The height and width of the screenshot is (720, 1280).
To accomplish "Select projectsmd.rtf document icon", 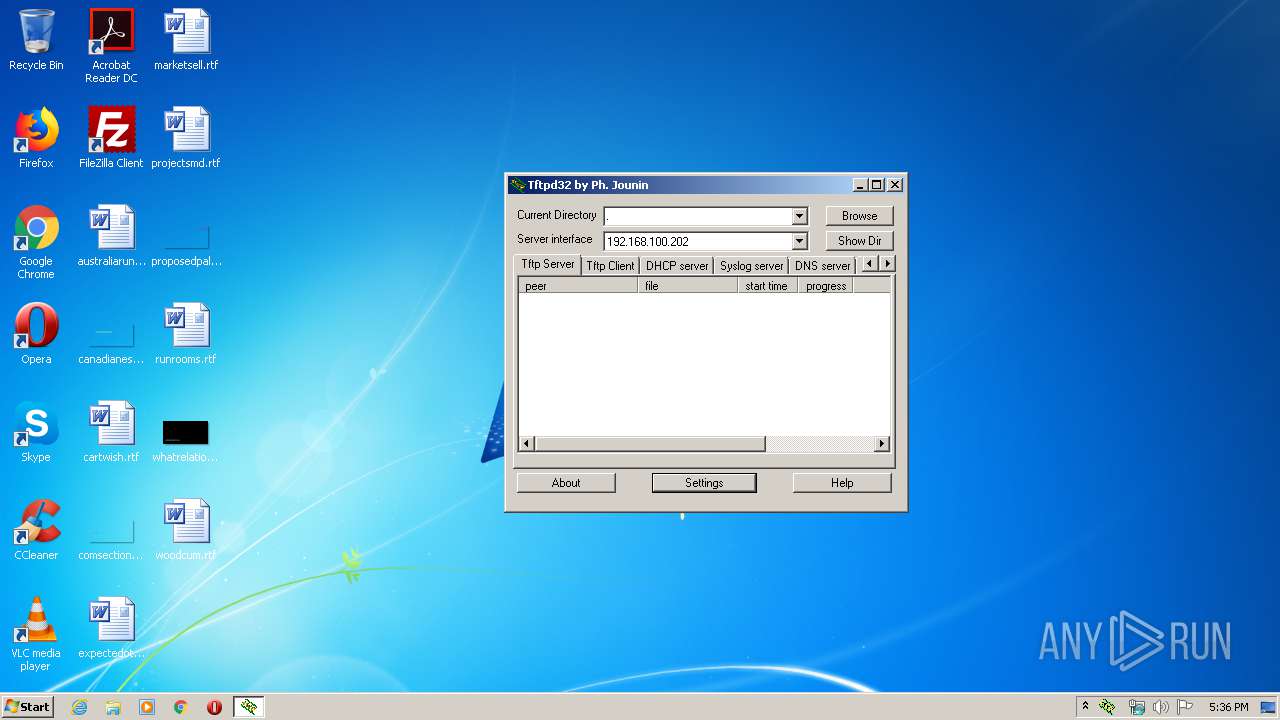I will point(186,139).
